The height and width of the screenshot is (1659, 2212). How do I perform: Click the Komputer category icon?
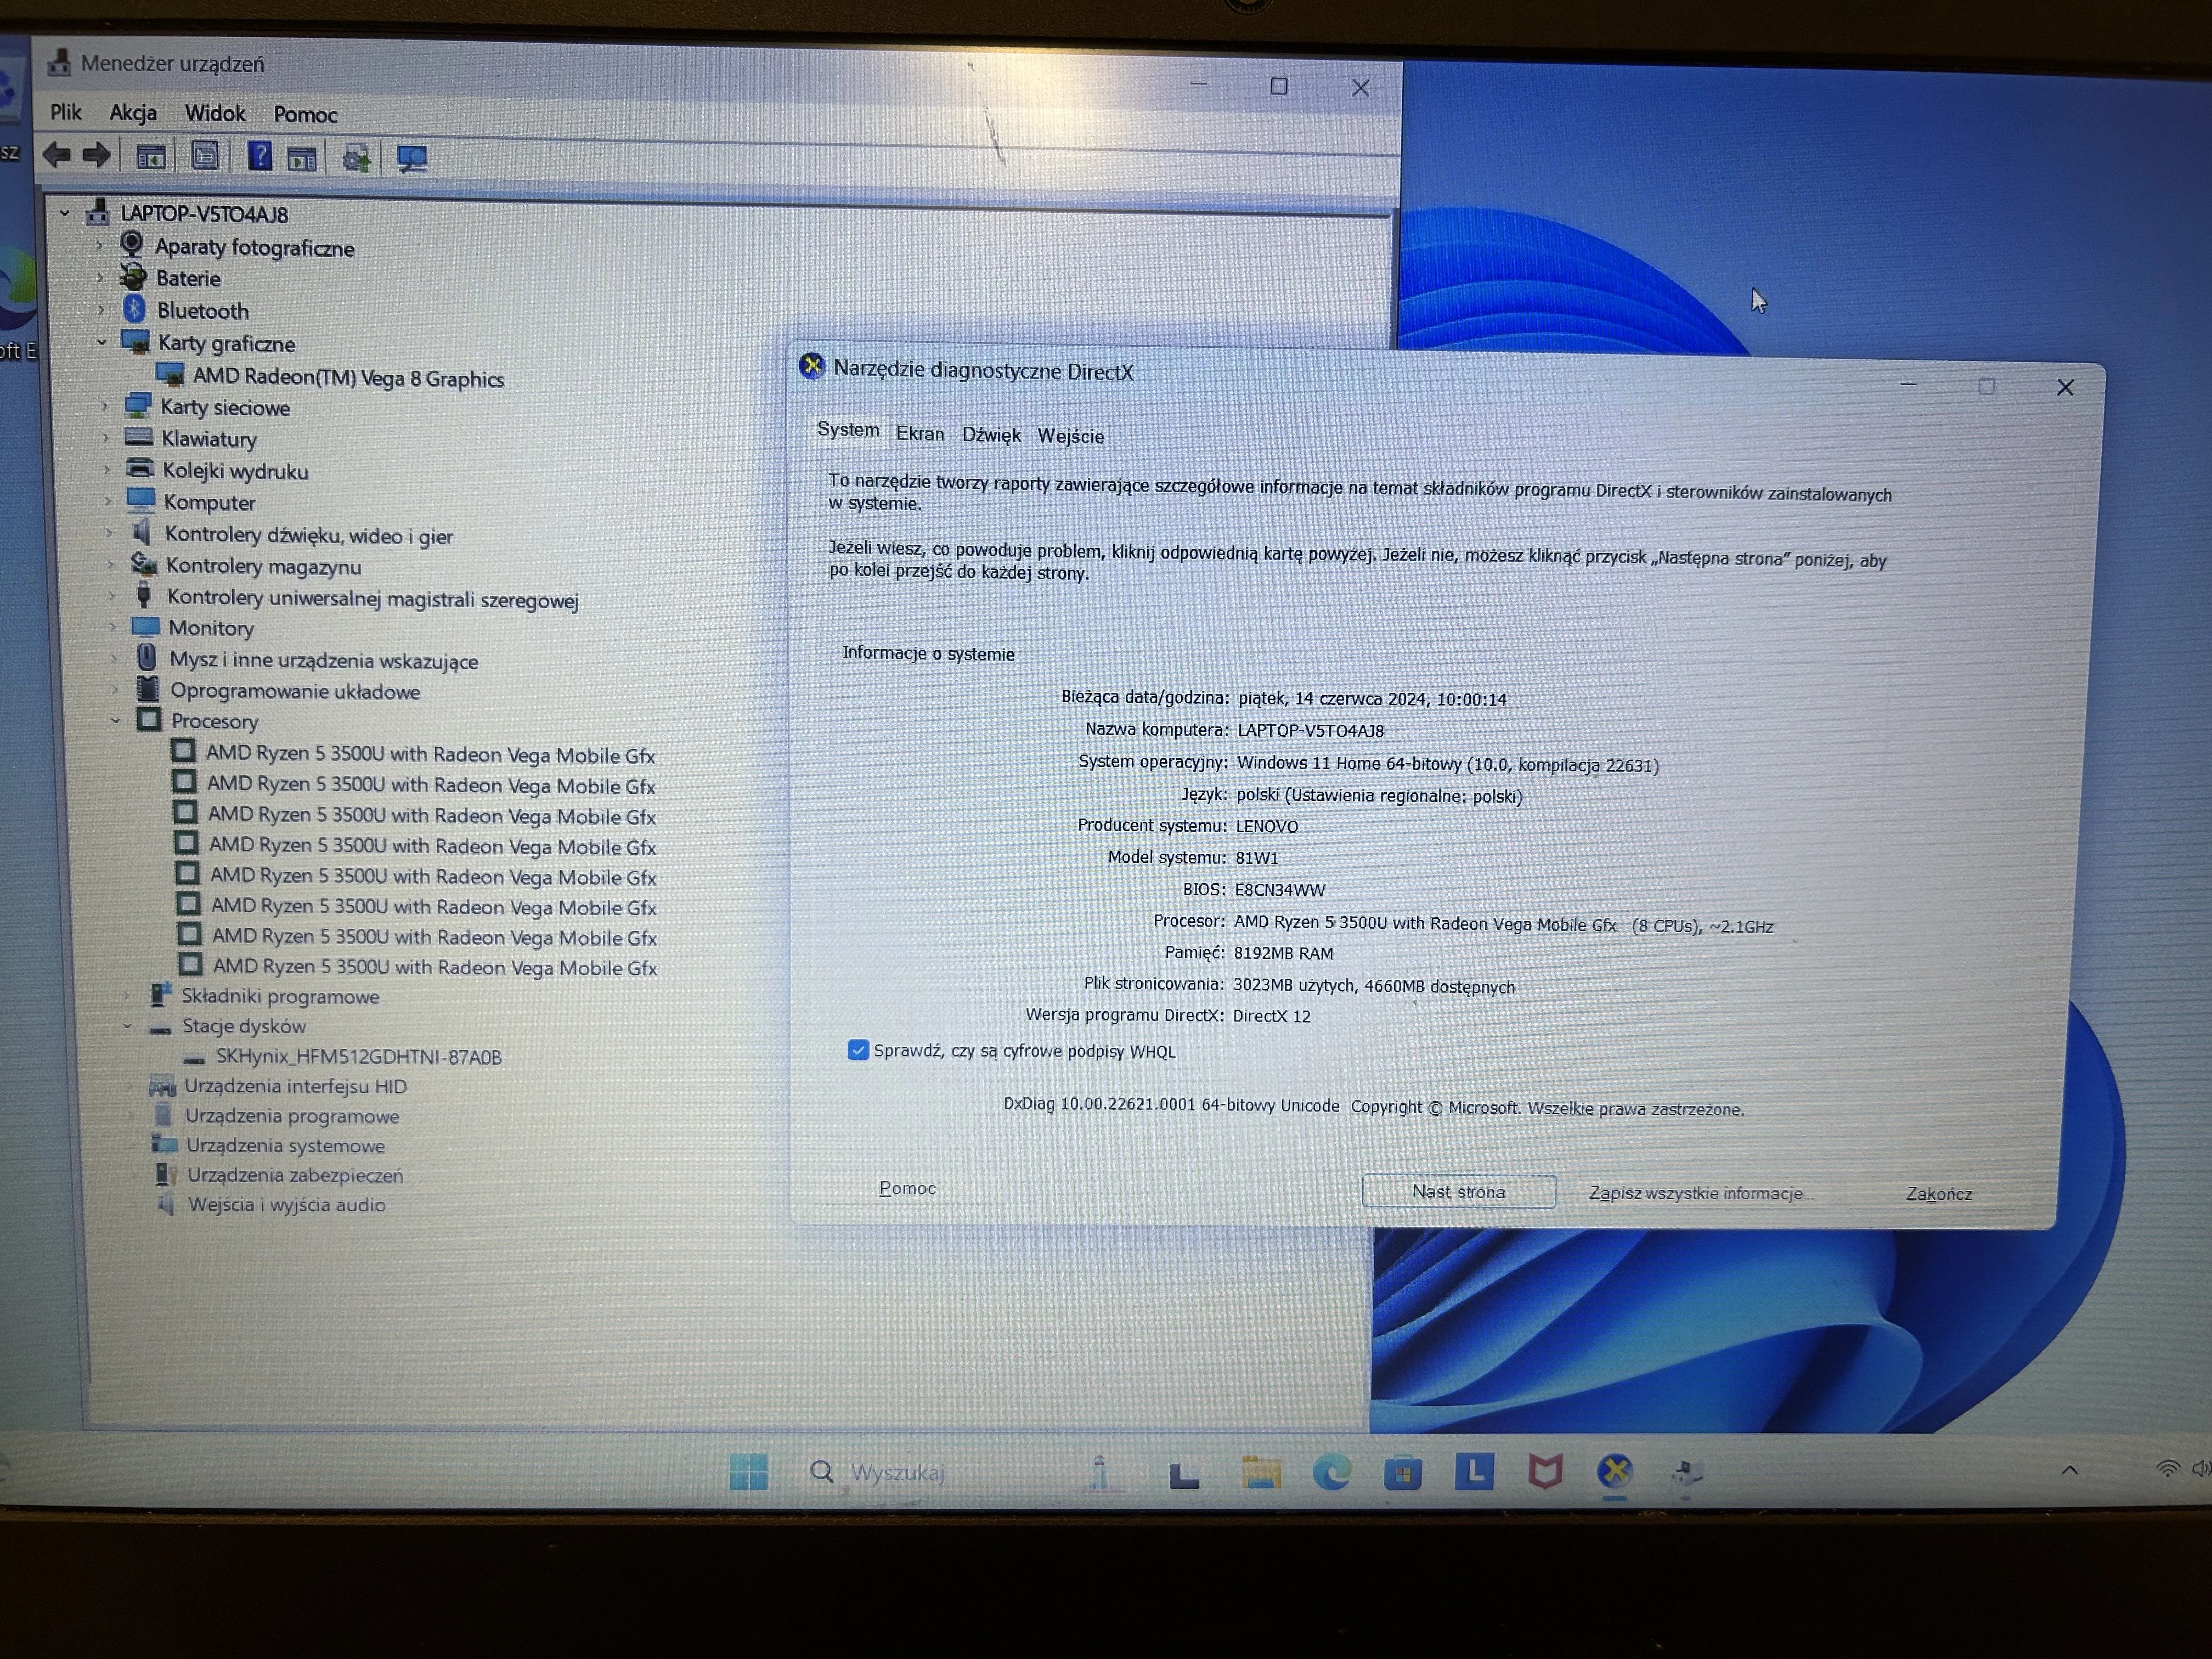pos(141,500)
